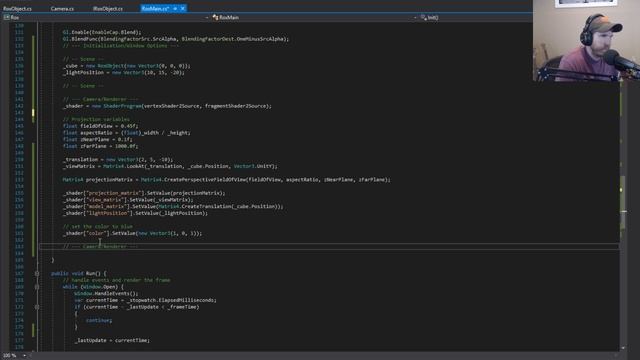Image resolution: width=640 pixels, height=360 pixels.
Task: Collapse the public void Run() method outline
Action: (x=37, y=273)
